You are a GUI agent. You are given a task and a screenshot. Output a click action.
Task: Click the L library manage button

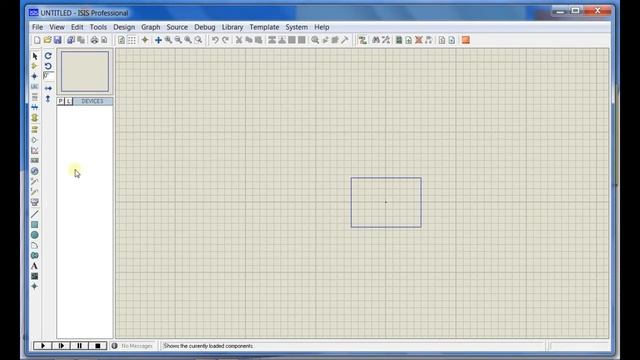point(69,101)
